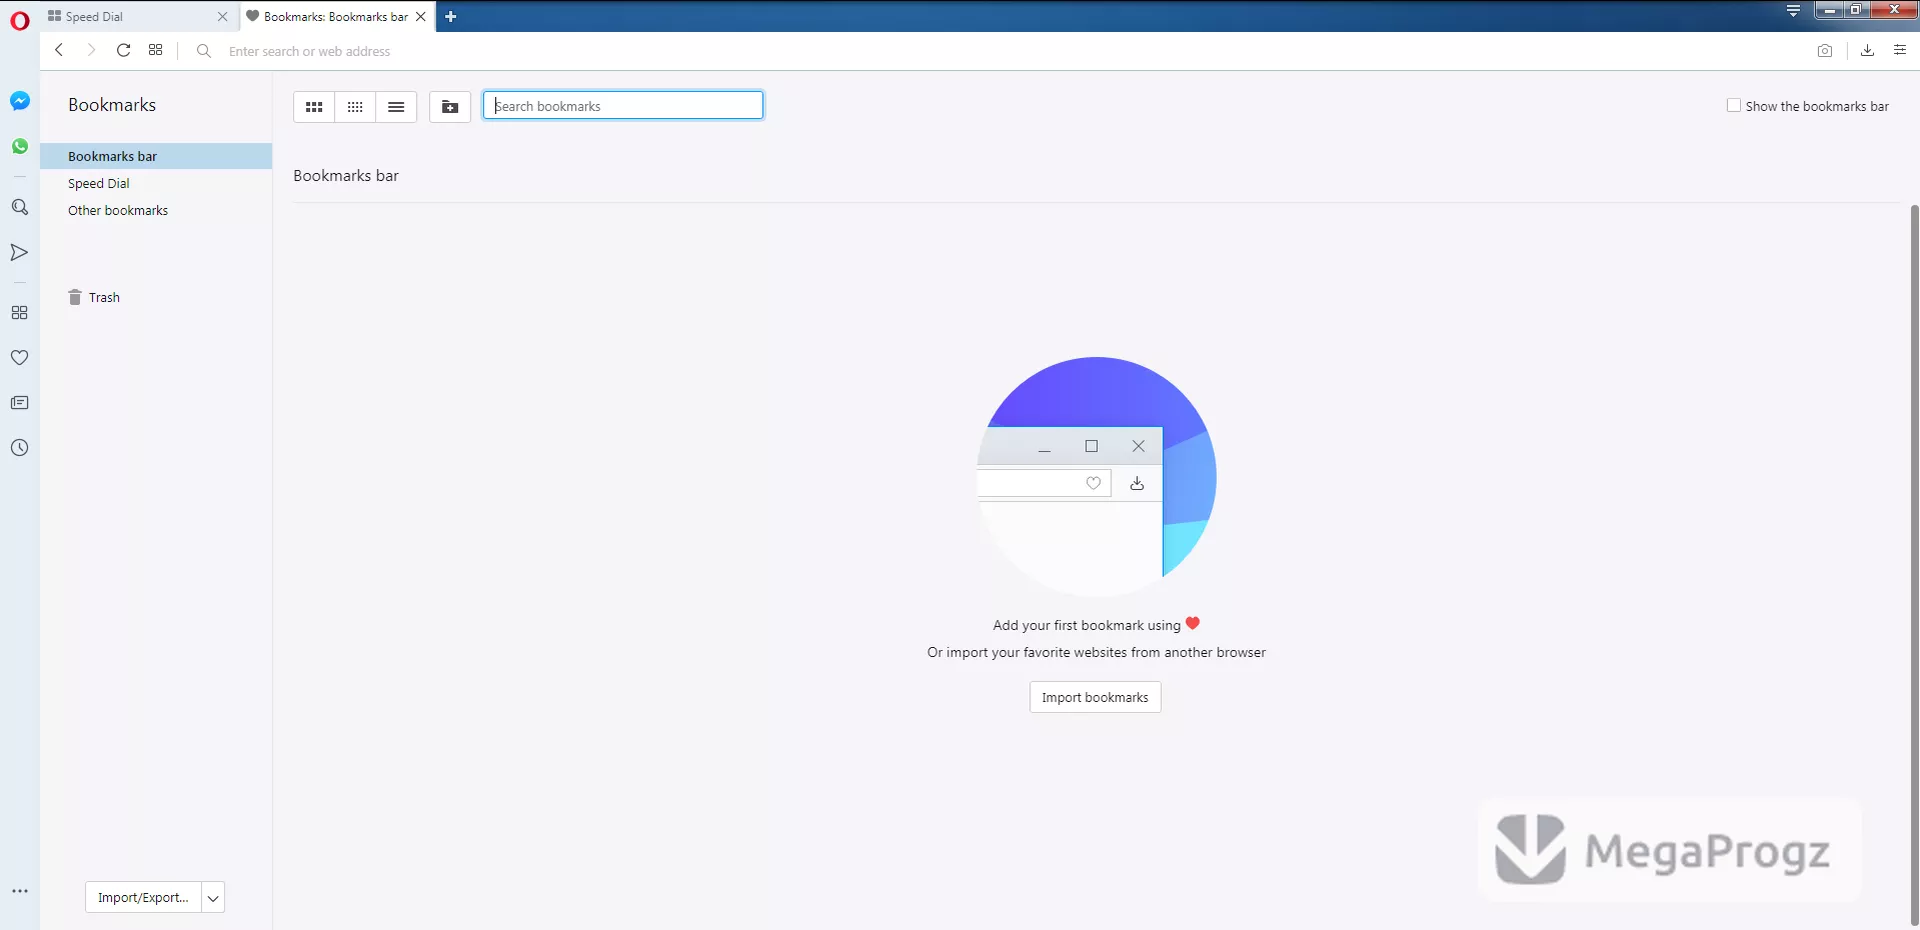The width and height of the screenshot is (1920, 930).
Task: Open sidebar setup three-dots menu
Action: click(x=20, y=890)
